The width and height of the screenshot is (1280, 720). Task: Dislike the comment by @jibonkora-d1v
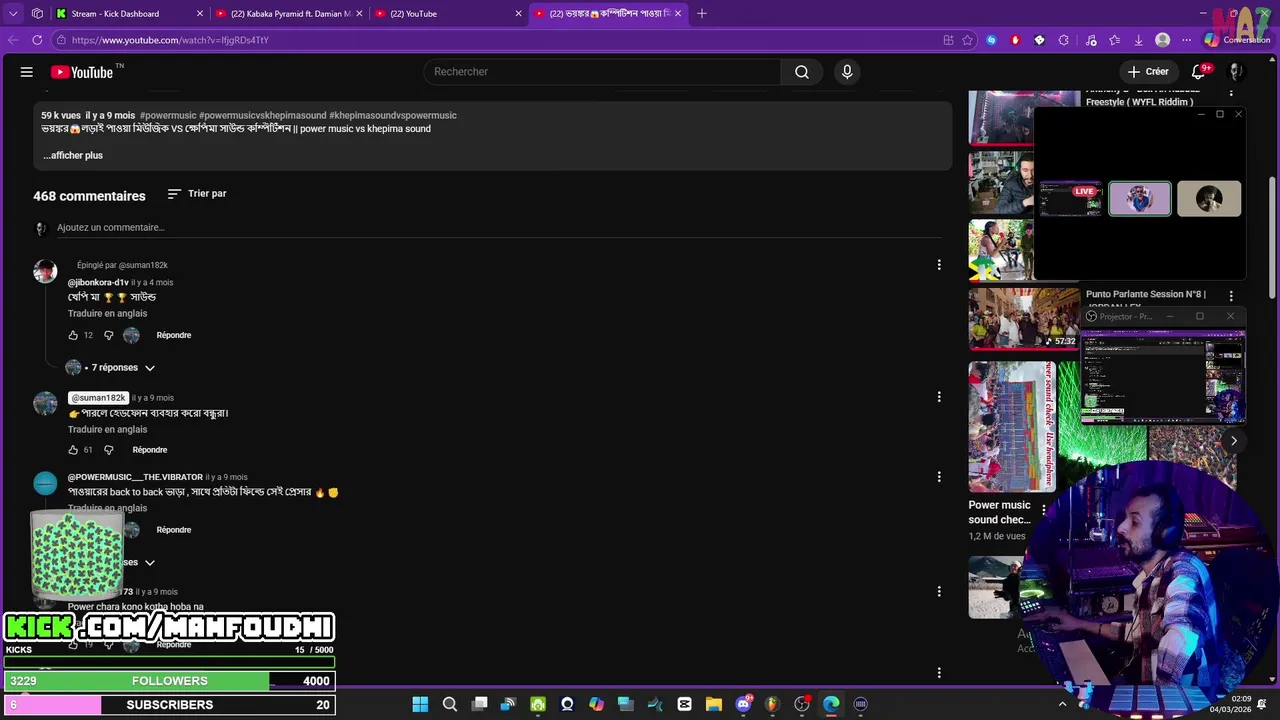[109, 335]
